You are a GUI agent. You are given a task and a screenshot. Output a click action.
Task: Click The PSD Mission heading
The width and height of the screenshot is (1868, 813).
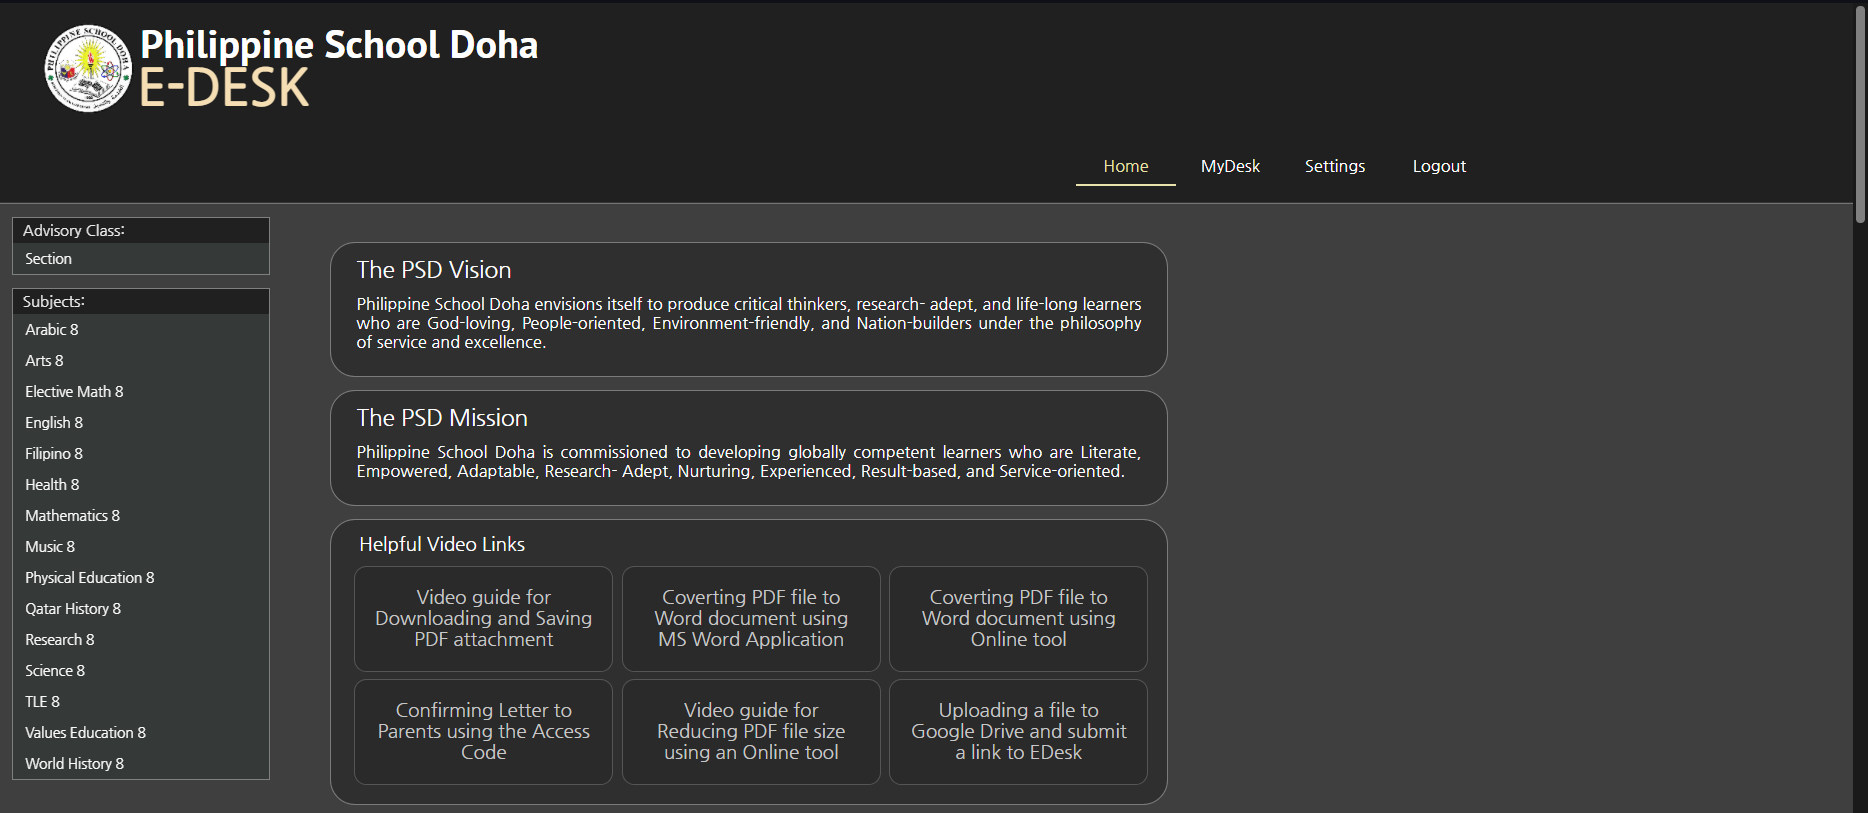(x=442, y=418)
